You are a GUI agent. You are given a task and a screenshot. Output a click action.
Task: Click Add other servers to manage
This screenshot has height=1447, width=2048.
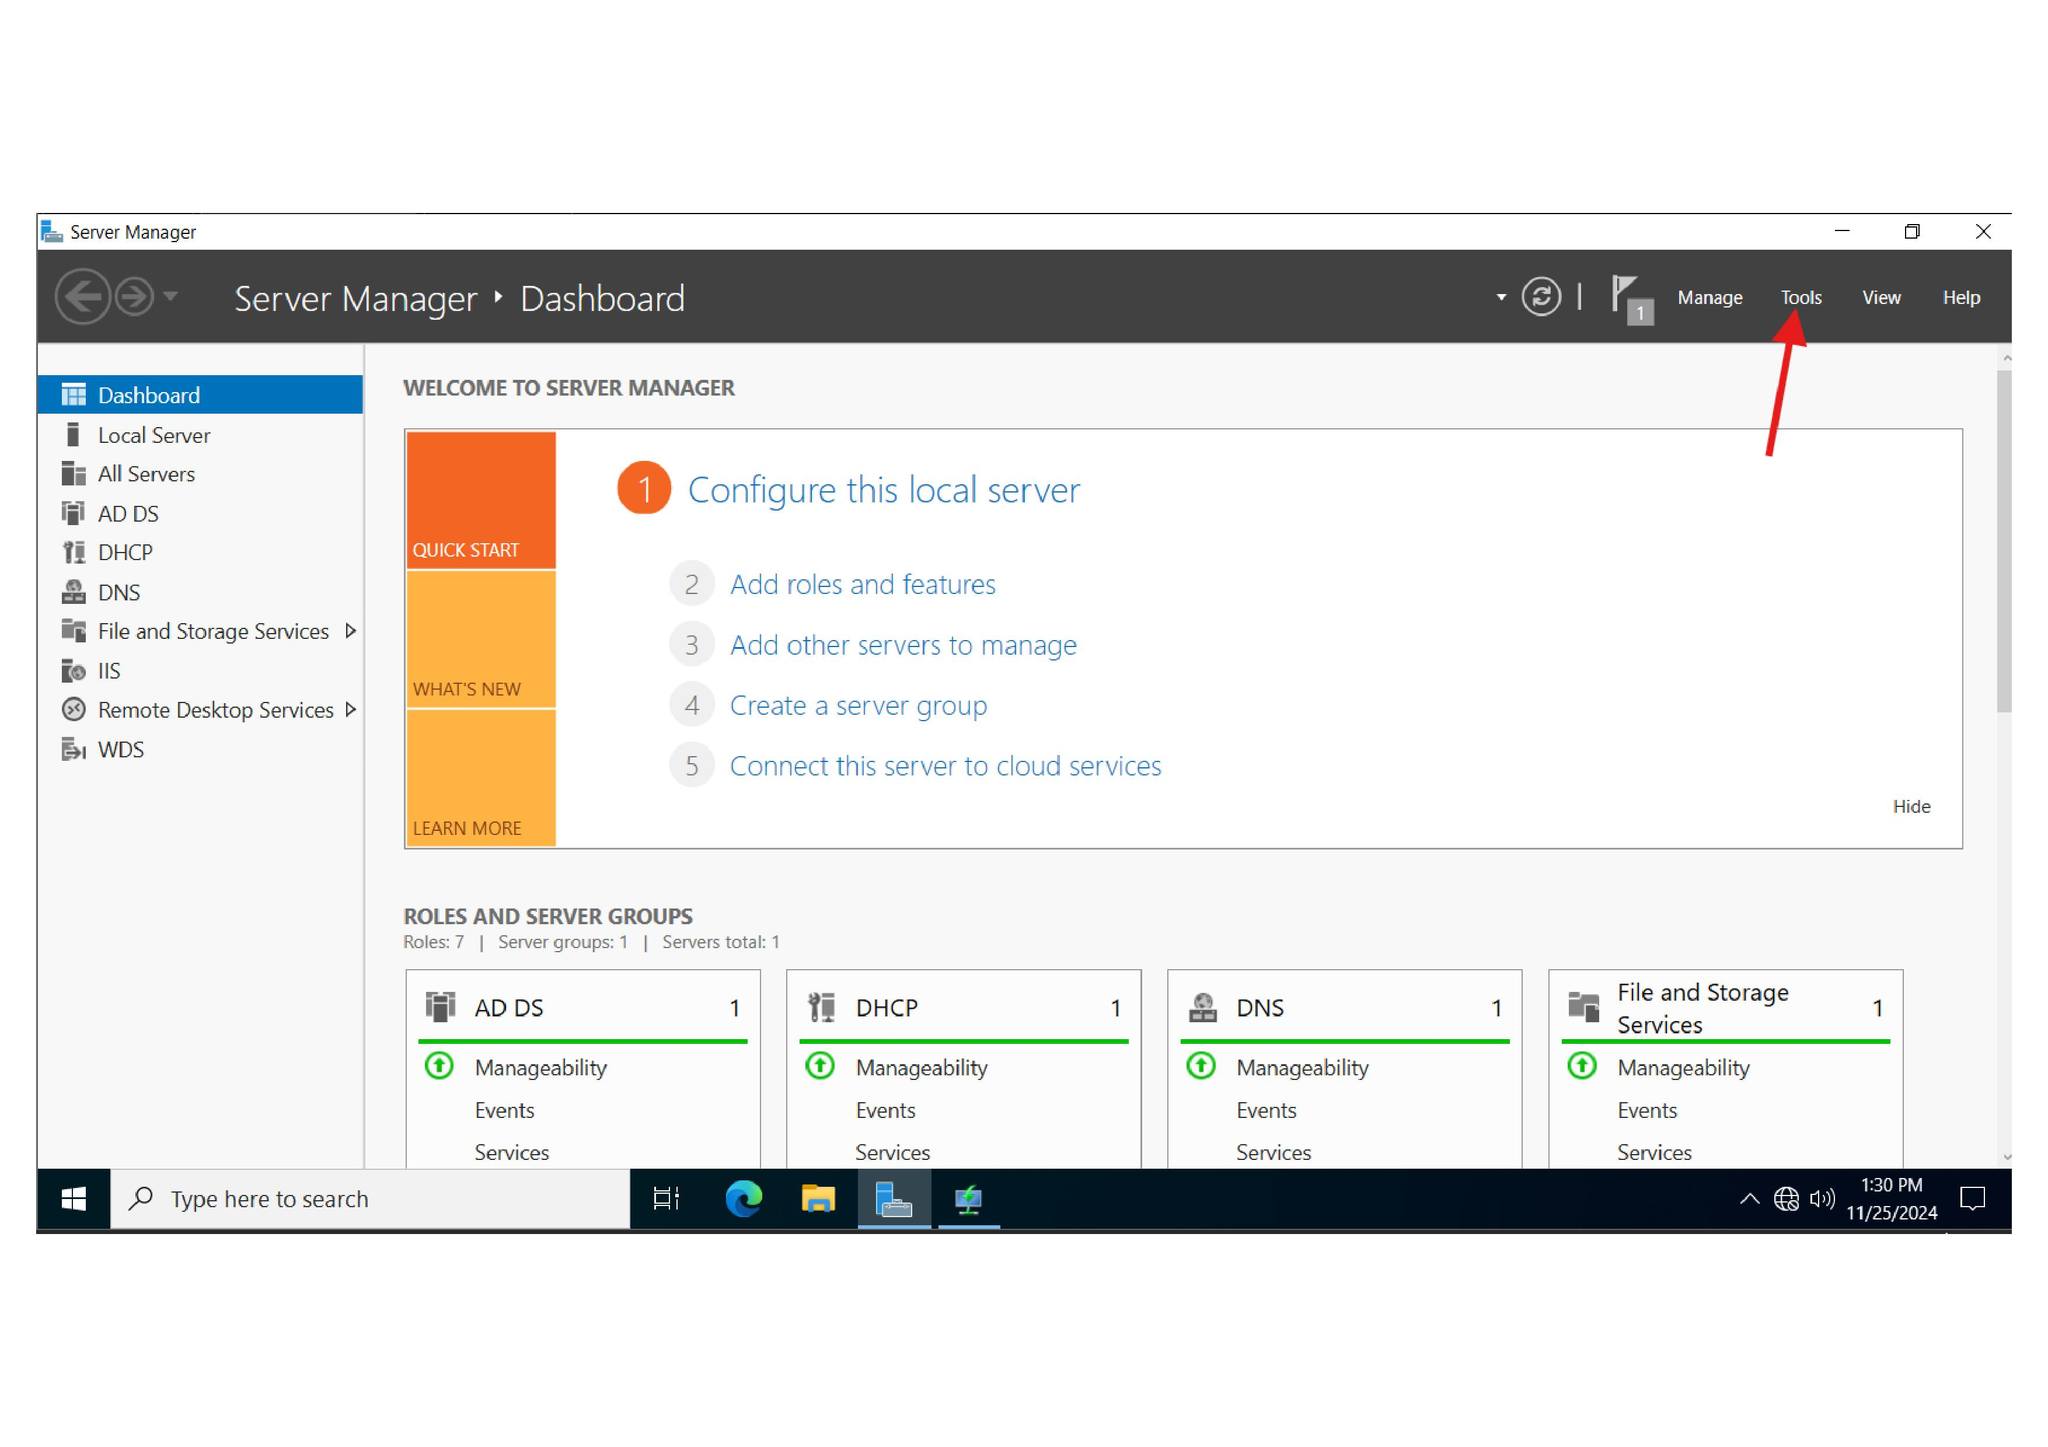tap(903, 645)
